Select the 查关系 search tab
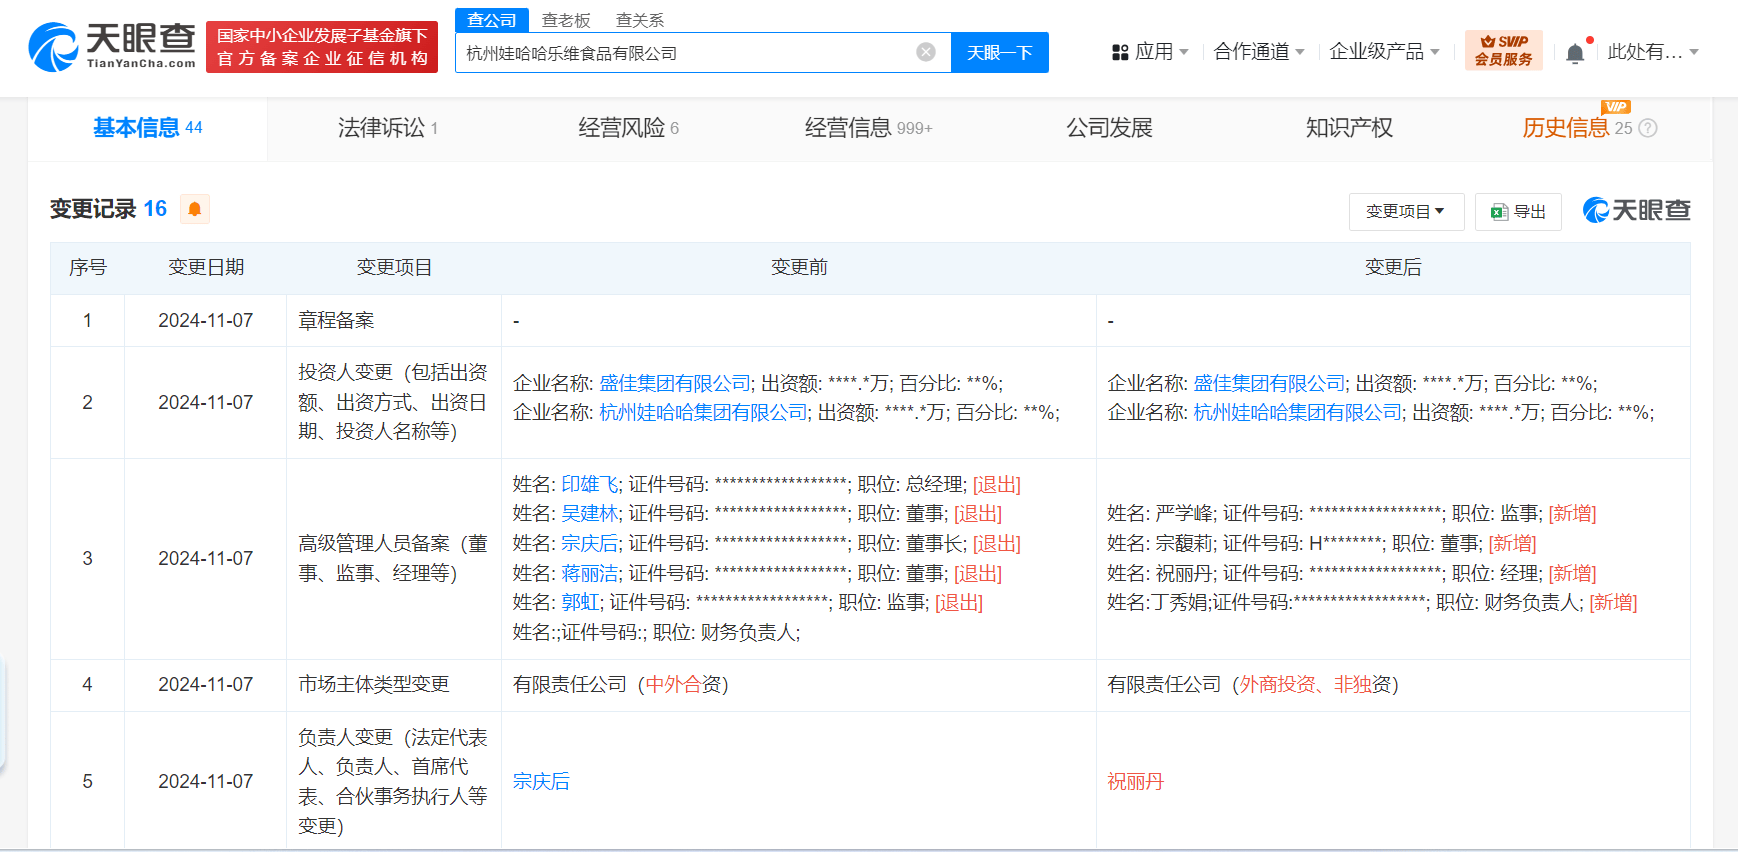1738x852 pixels. (640, 20)
